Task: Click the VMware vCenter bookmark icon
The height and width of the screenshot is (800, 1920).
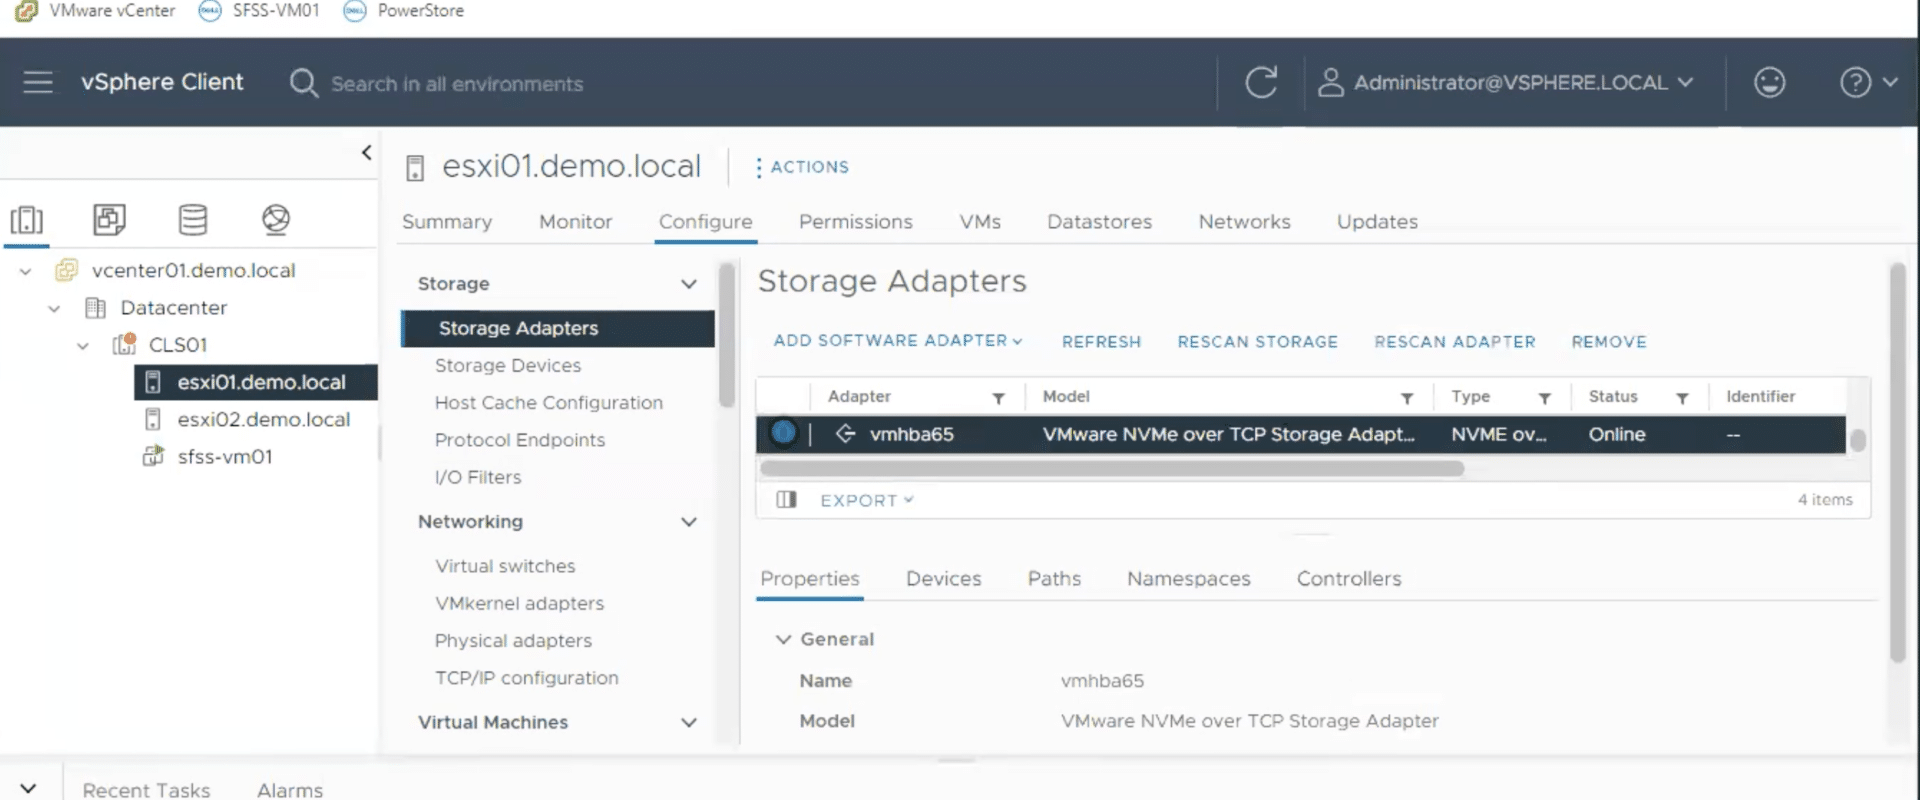Action: pyautogui.click(x=26, y=11)
